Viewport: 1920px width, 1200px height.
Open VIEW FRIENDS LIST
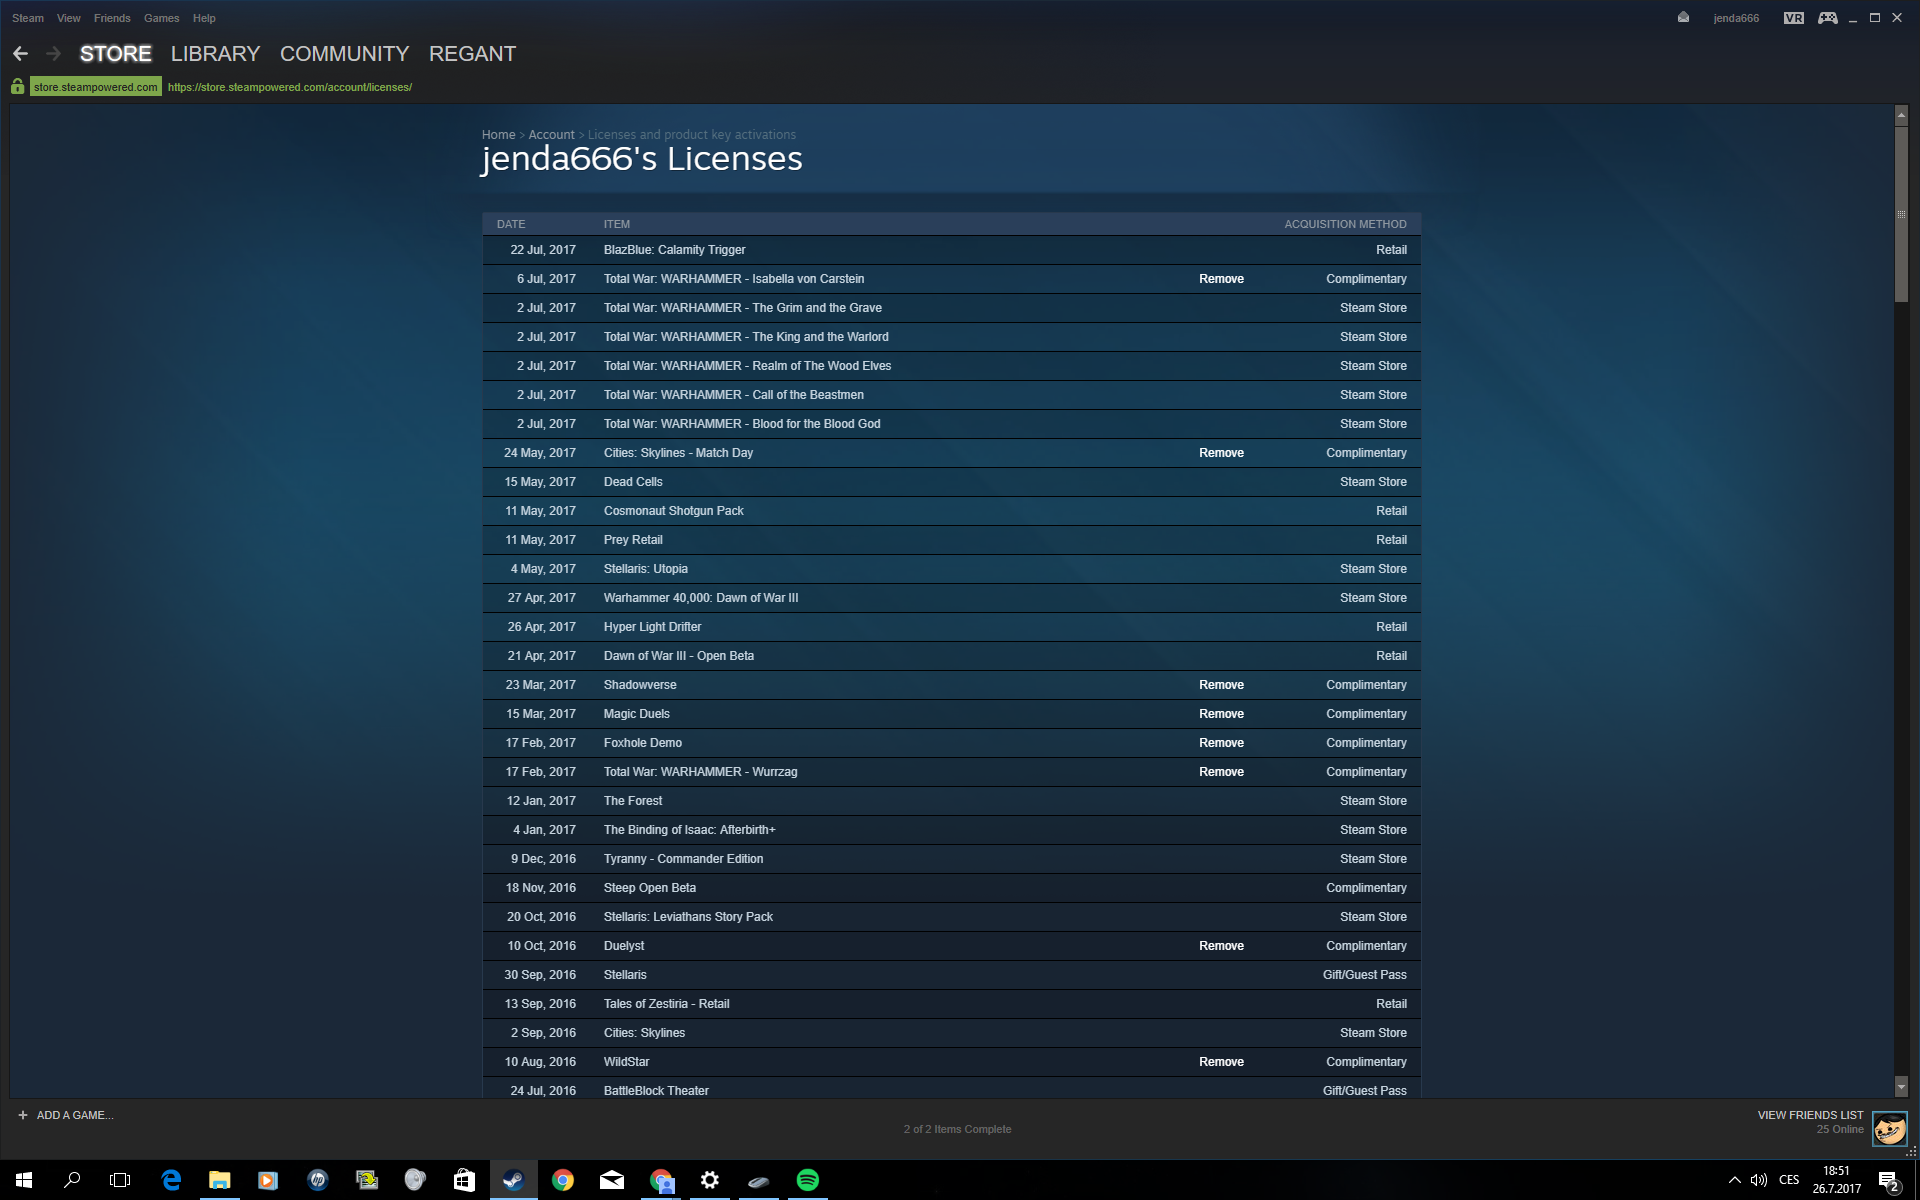pos(1810,1115)
